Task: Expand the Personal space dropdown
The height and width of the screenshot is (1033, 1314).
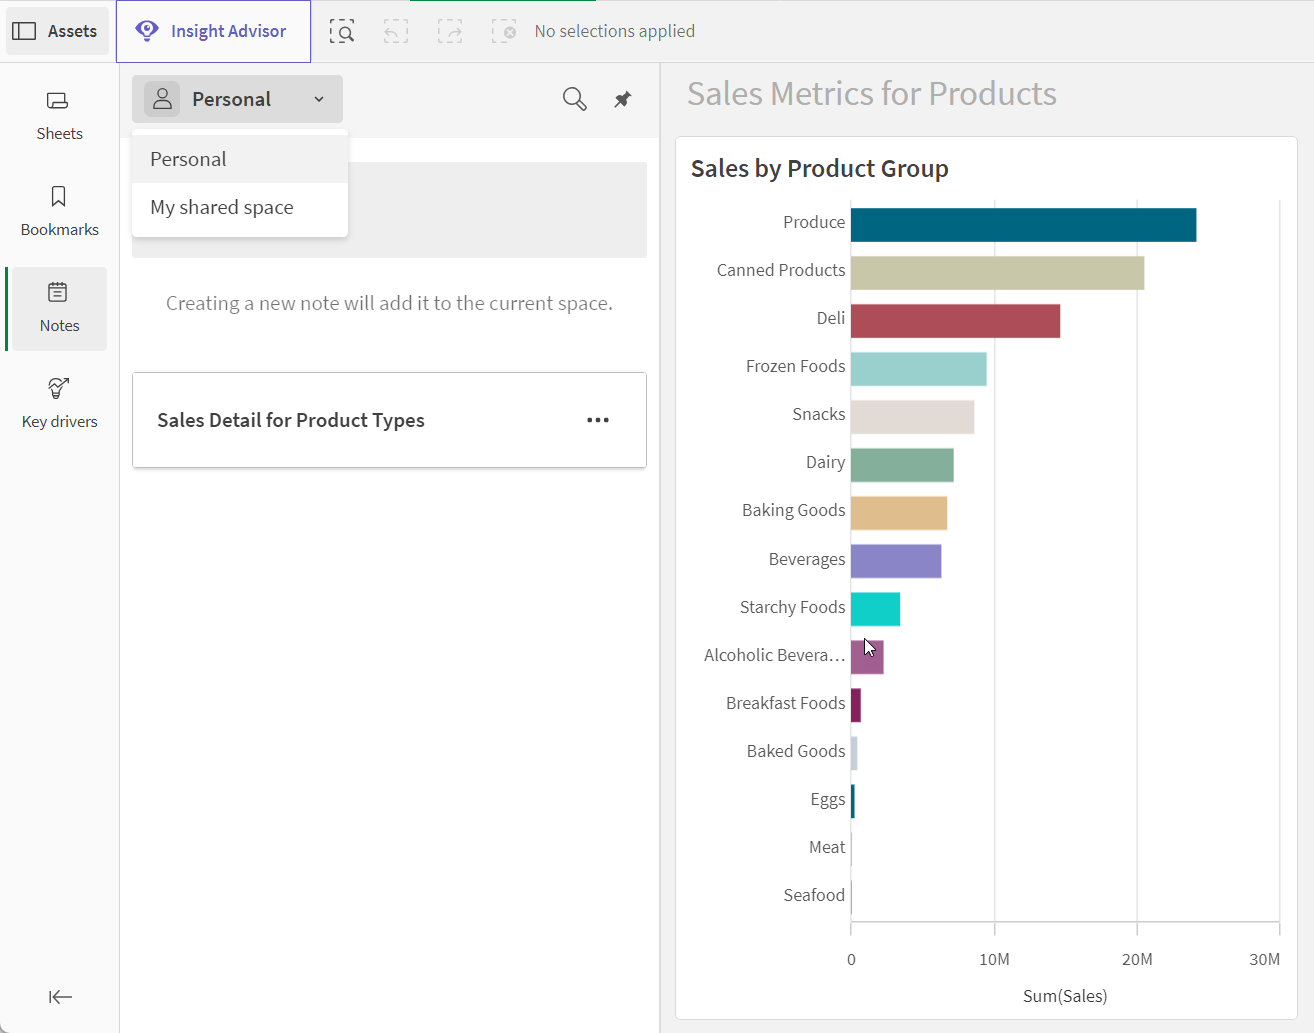Action: (x=237, y=99)
